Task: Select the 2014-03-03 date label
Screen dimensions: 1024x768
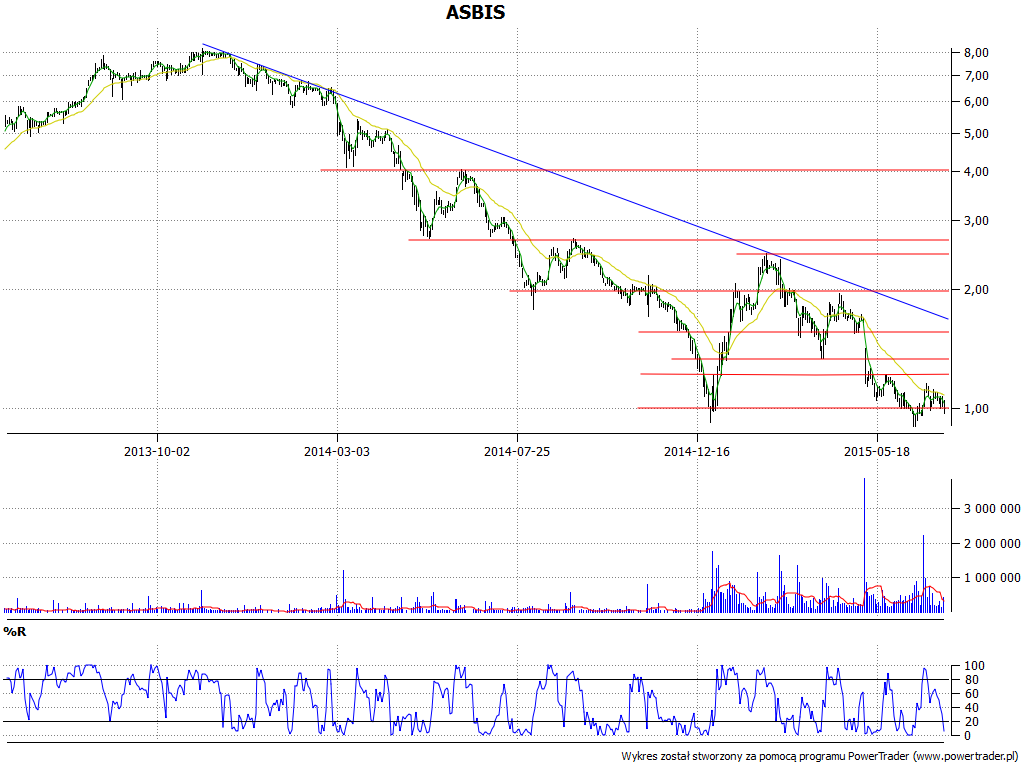Action: pos(337,451)
